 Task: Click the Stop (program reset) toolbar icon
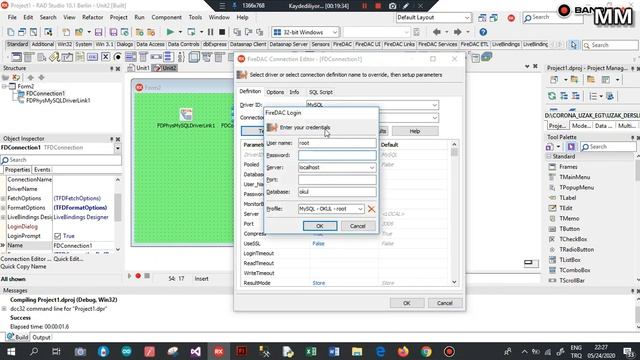pyautogui.click(x=222, y=32)
